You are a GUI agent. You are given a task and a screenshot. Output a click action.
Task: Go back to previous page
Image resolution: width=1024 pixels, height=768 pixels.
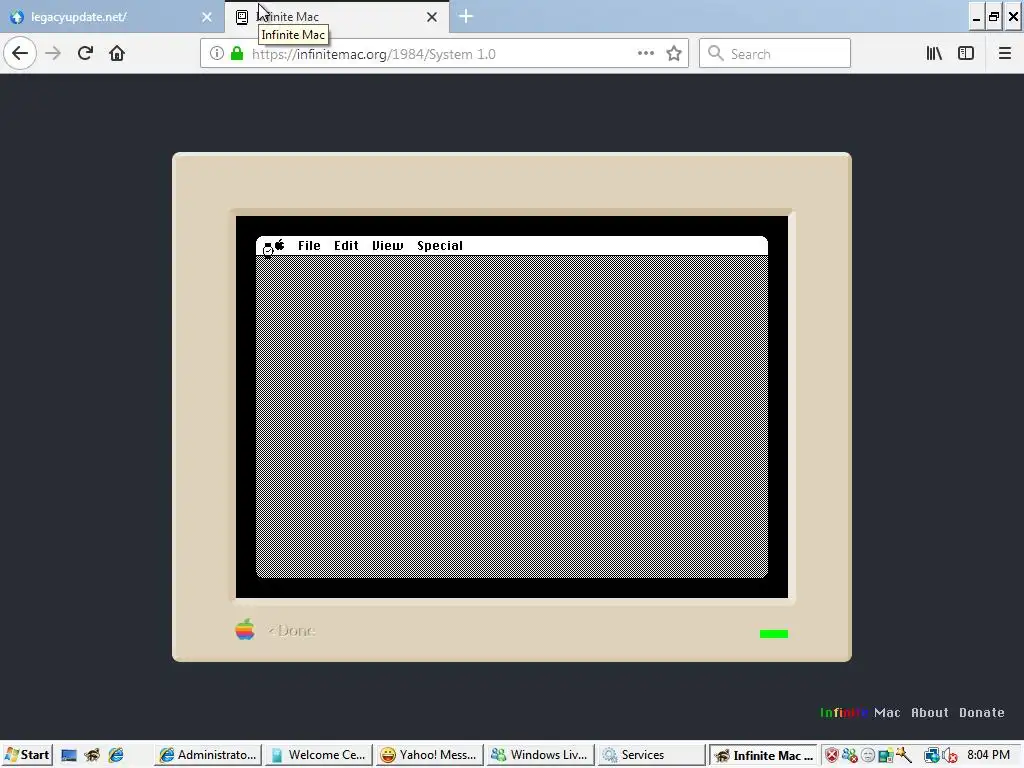(x=20, y=54)
